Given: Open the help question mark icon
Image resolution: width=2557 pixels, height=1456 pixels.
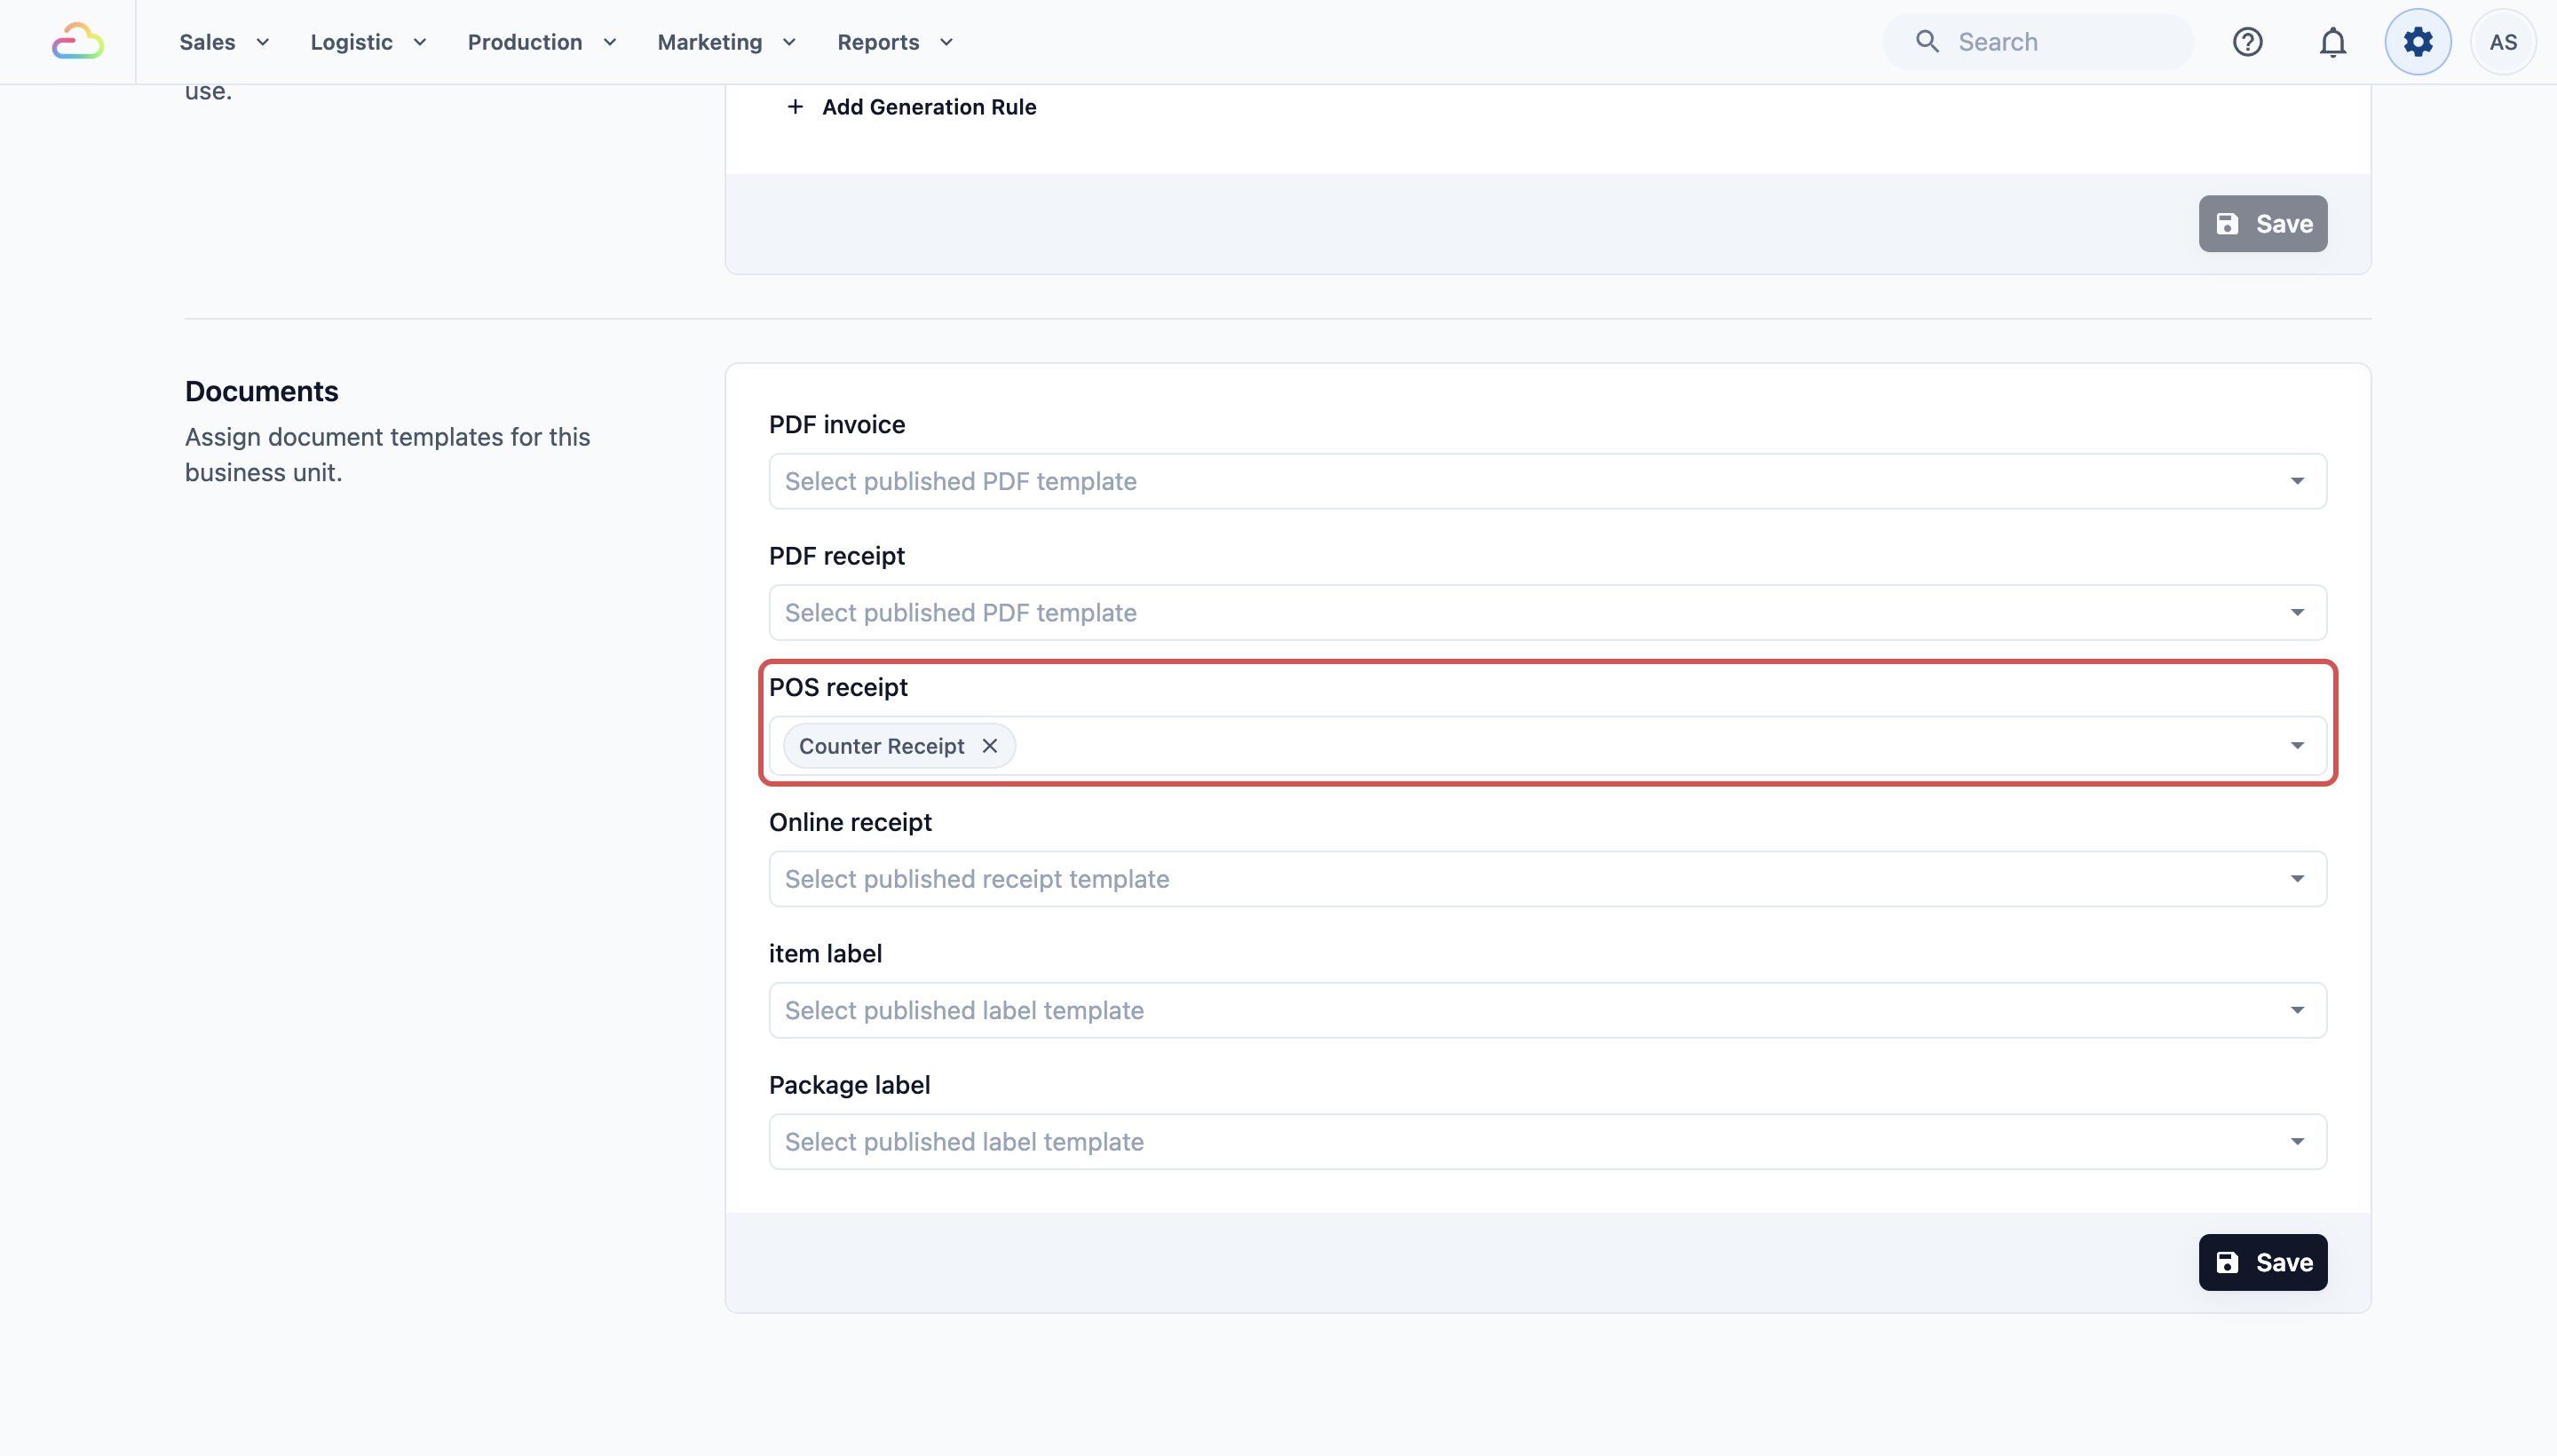Looking at the screenshot, I should (2247, 42).
